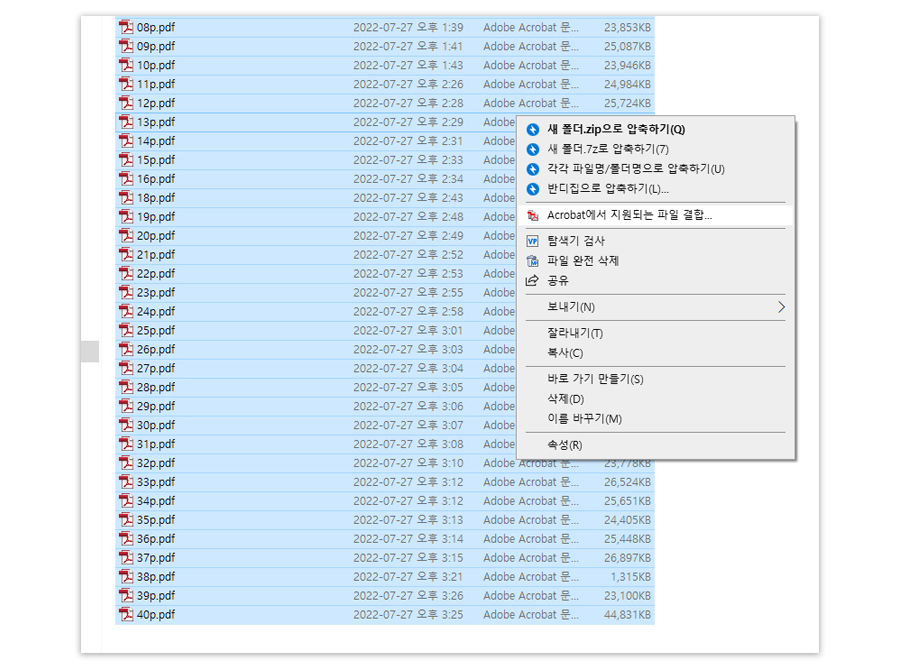This screenshot has width=900, height=669.
Task: Select file name 14p.pdf
Action: point(156,141)
